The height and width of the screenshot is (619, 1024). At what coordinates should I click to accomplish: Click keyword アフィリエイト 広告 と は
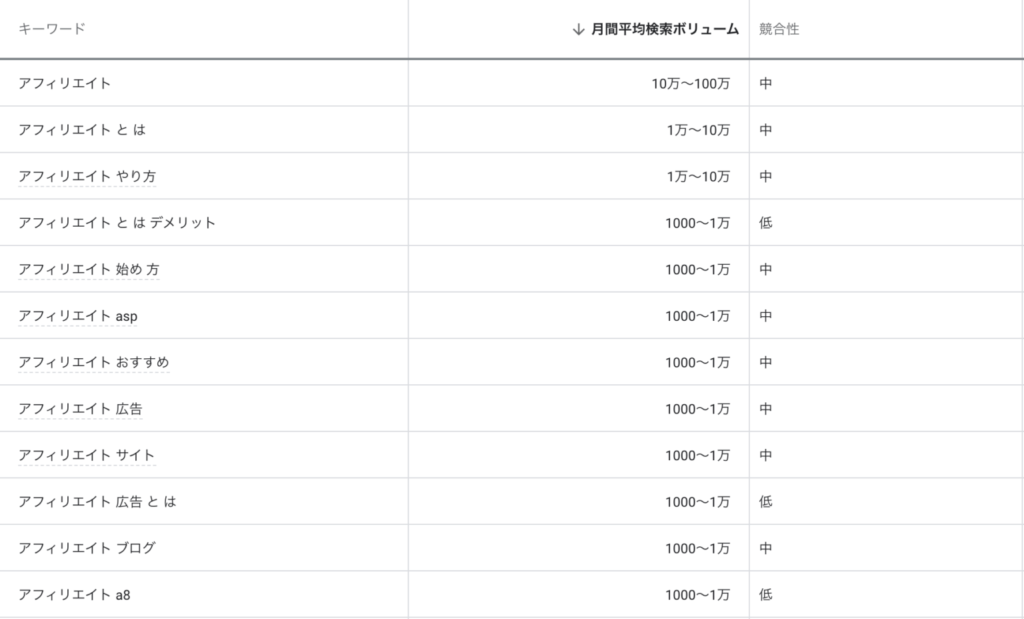pos(97,501)
